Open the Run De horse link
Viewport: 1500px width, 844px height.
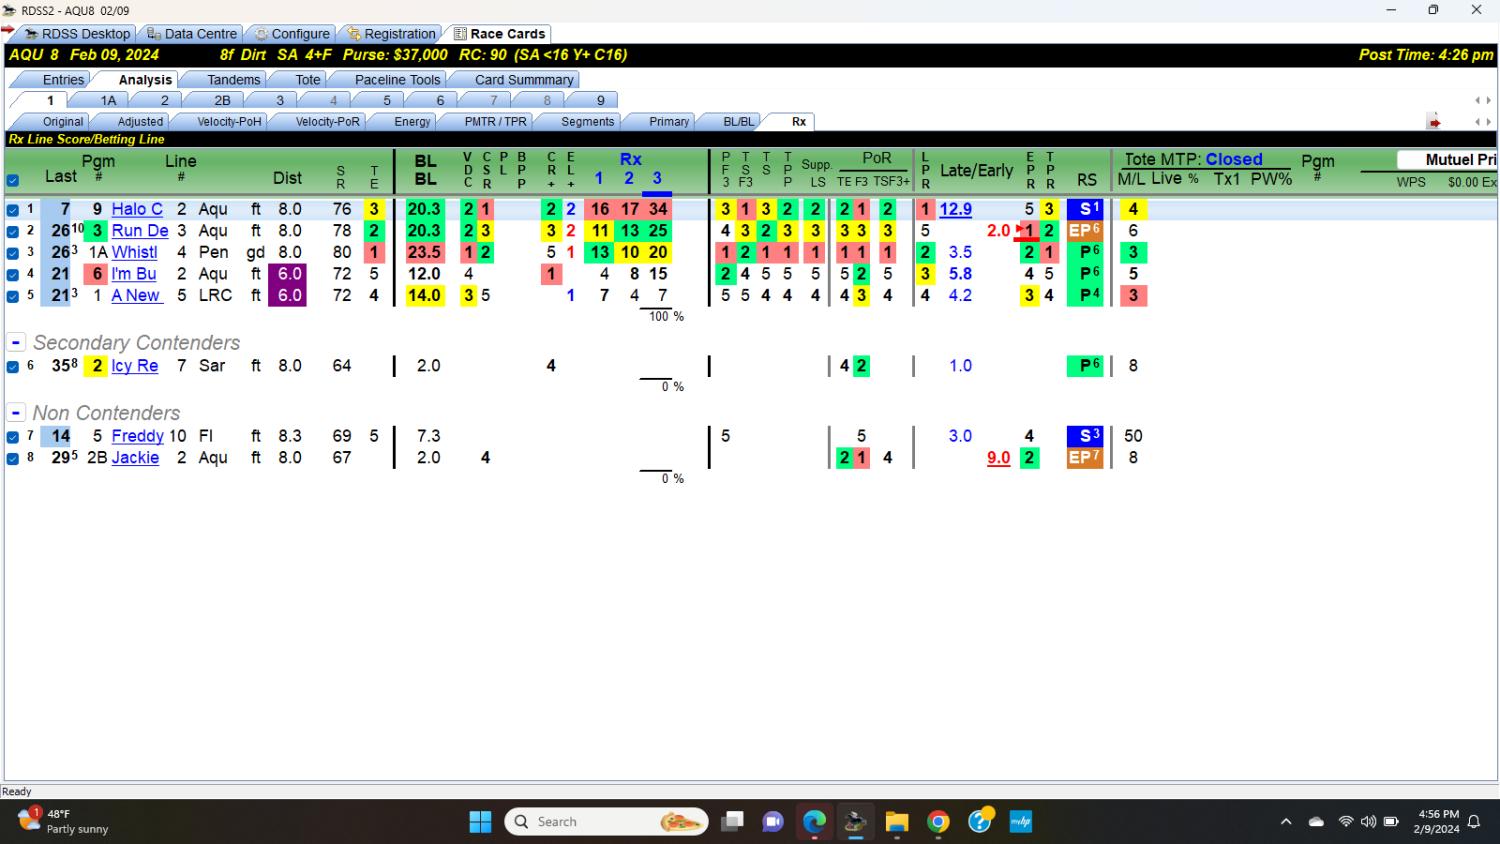pos(140,231)
